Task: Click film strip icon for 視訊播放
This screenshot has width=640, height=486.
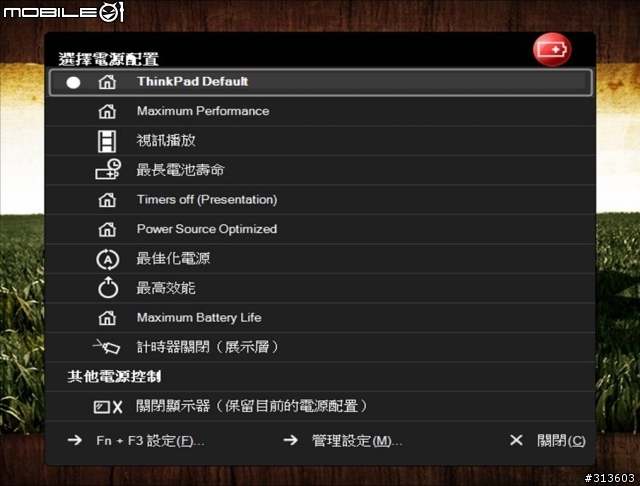Action: click(107, 141)
